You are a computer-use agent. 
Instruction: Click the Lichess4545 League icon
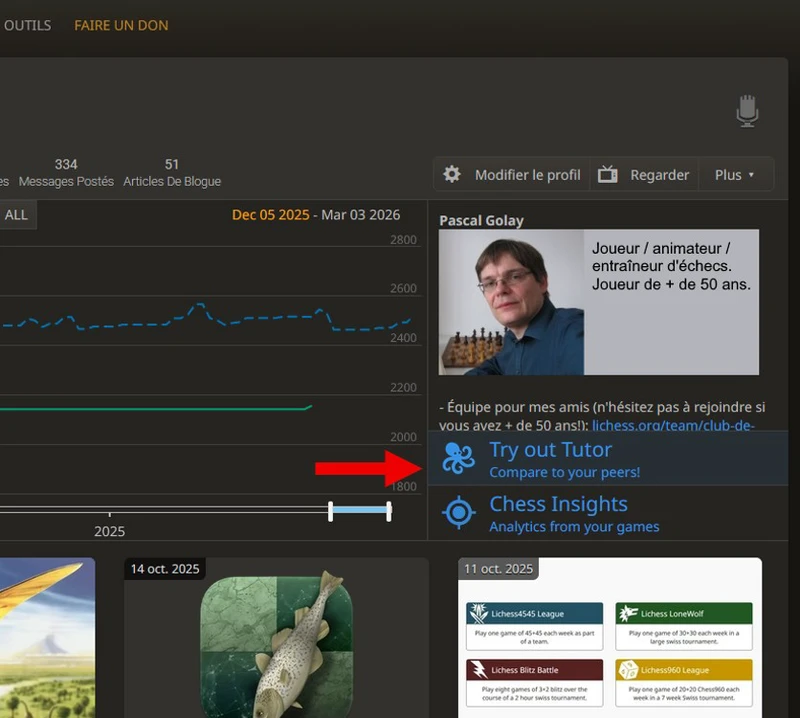[x=478, y=613]
